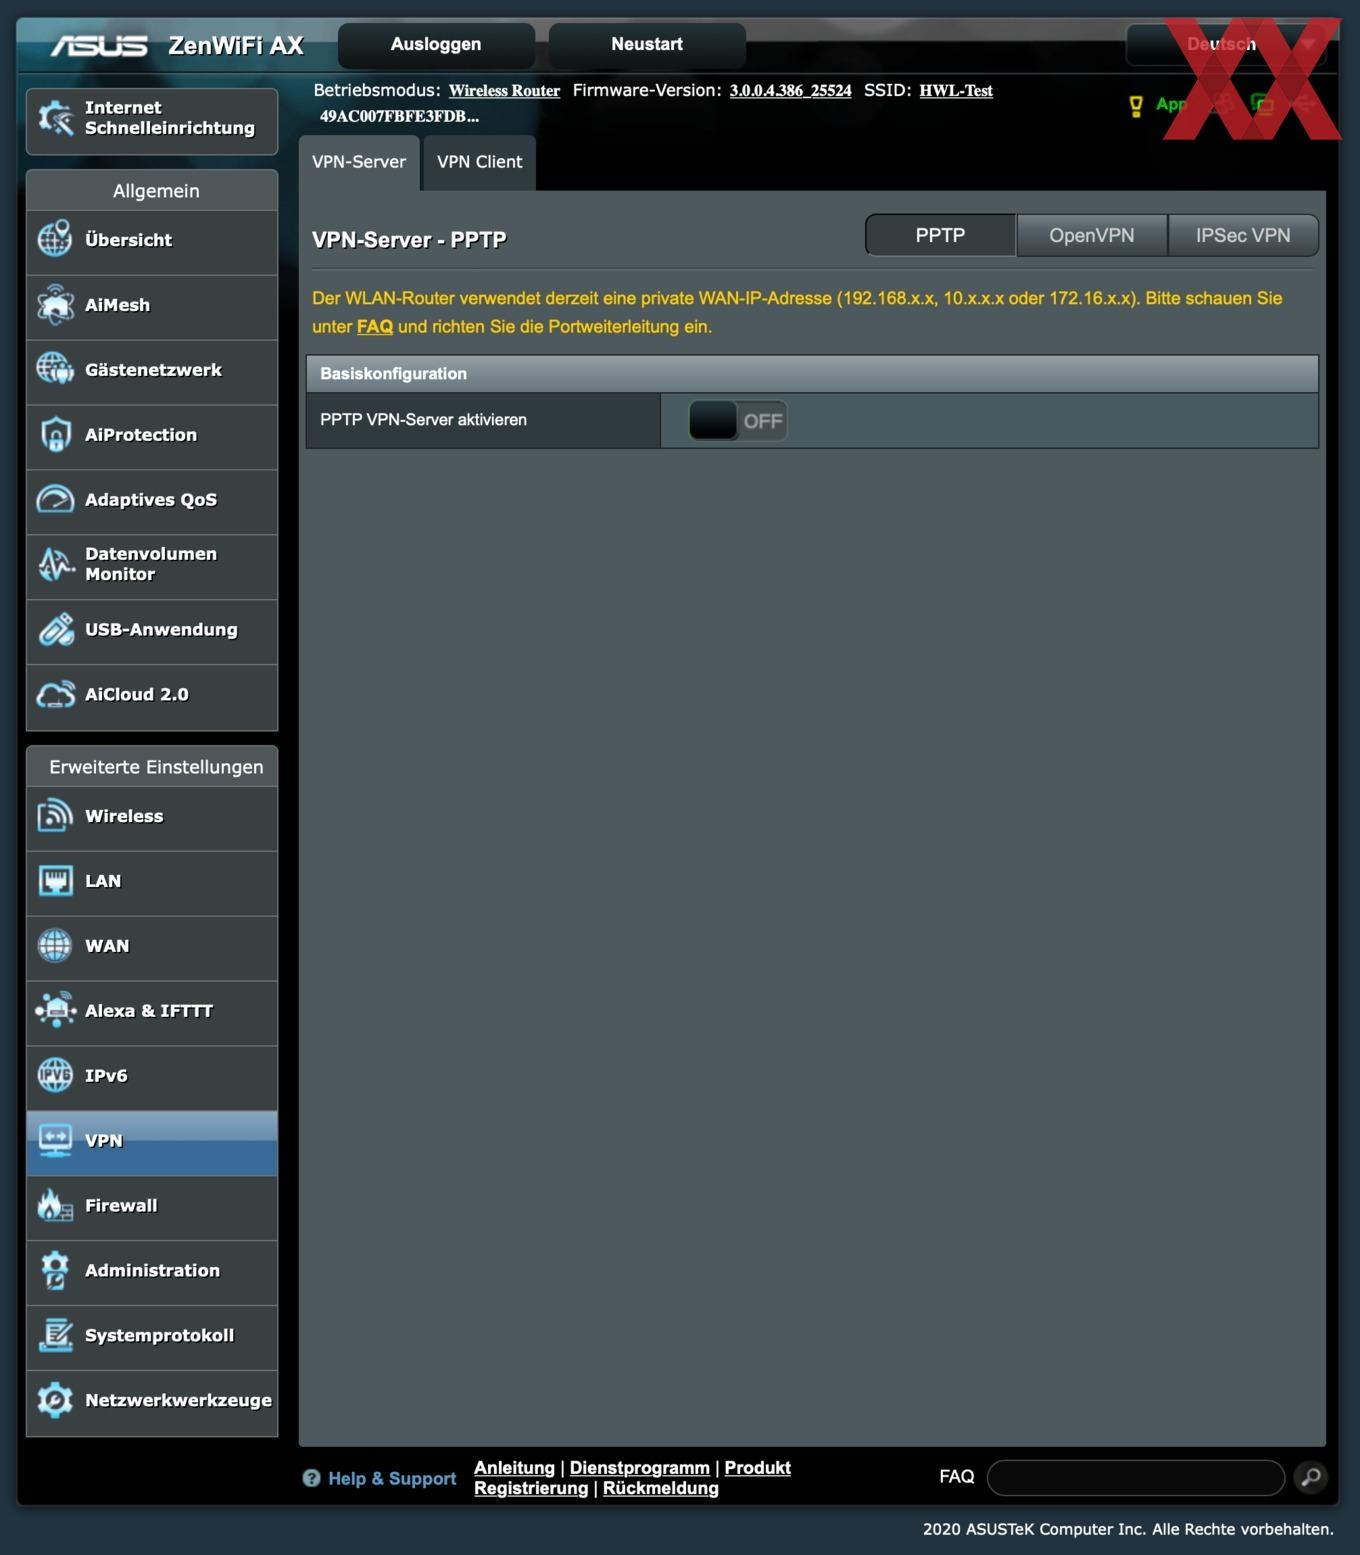
Task: Click the Netzwerkwerkzeuge gear icon
Action: (55, 1400)
